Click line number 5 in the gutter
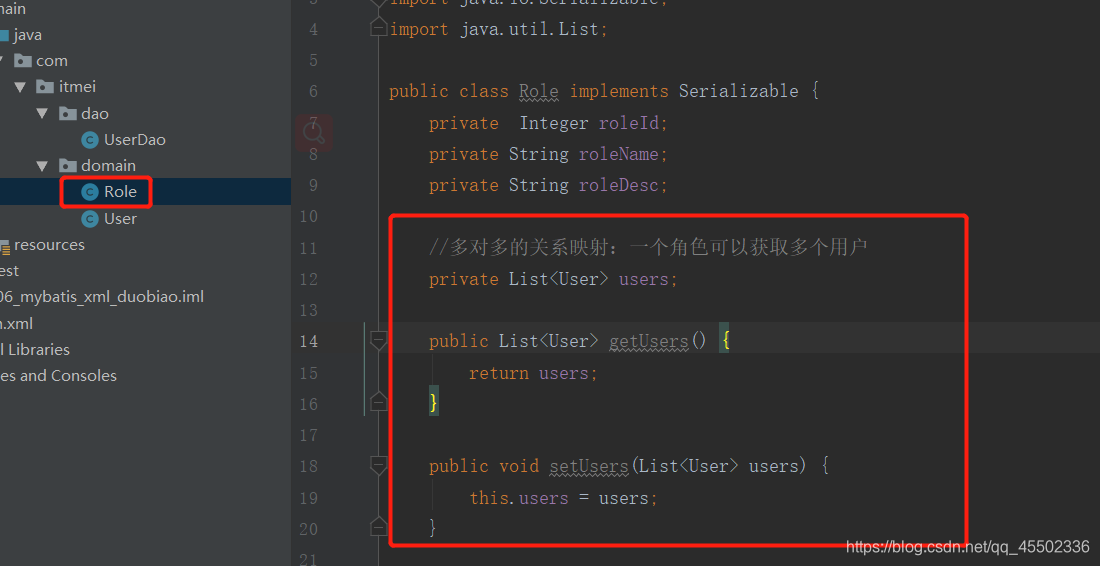The image size is (1100, 566). tap(313, 60)
